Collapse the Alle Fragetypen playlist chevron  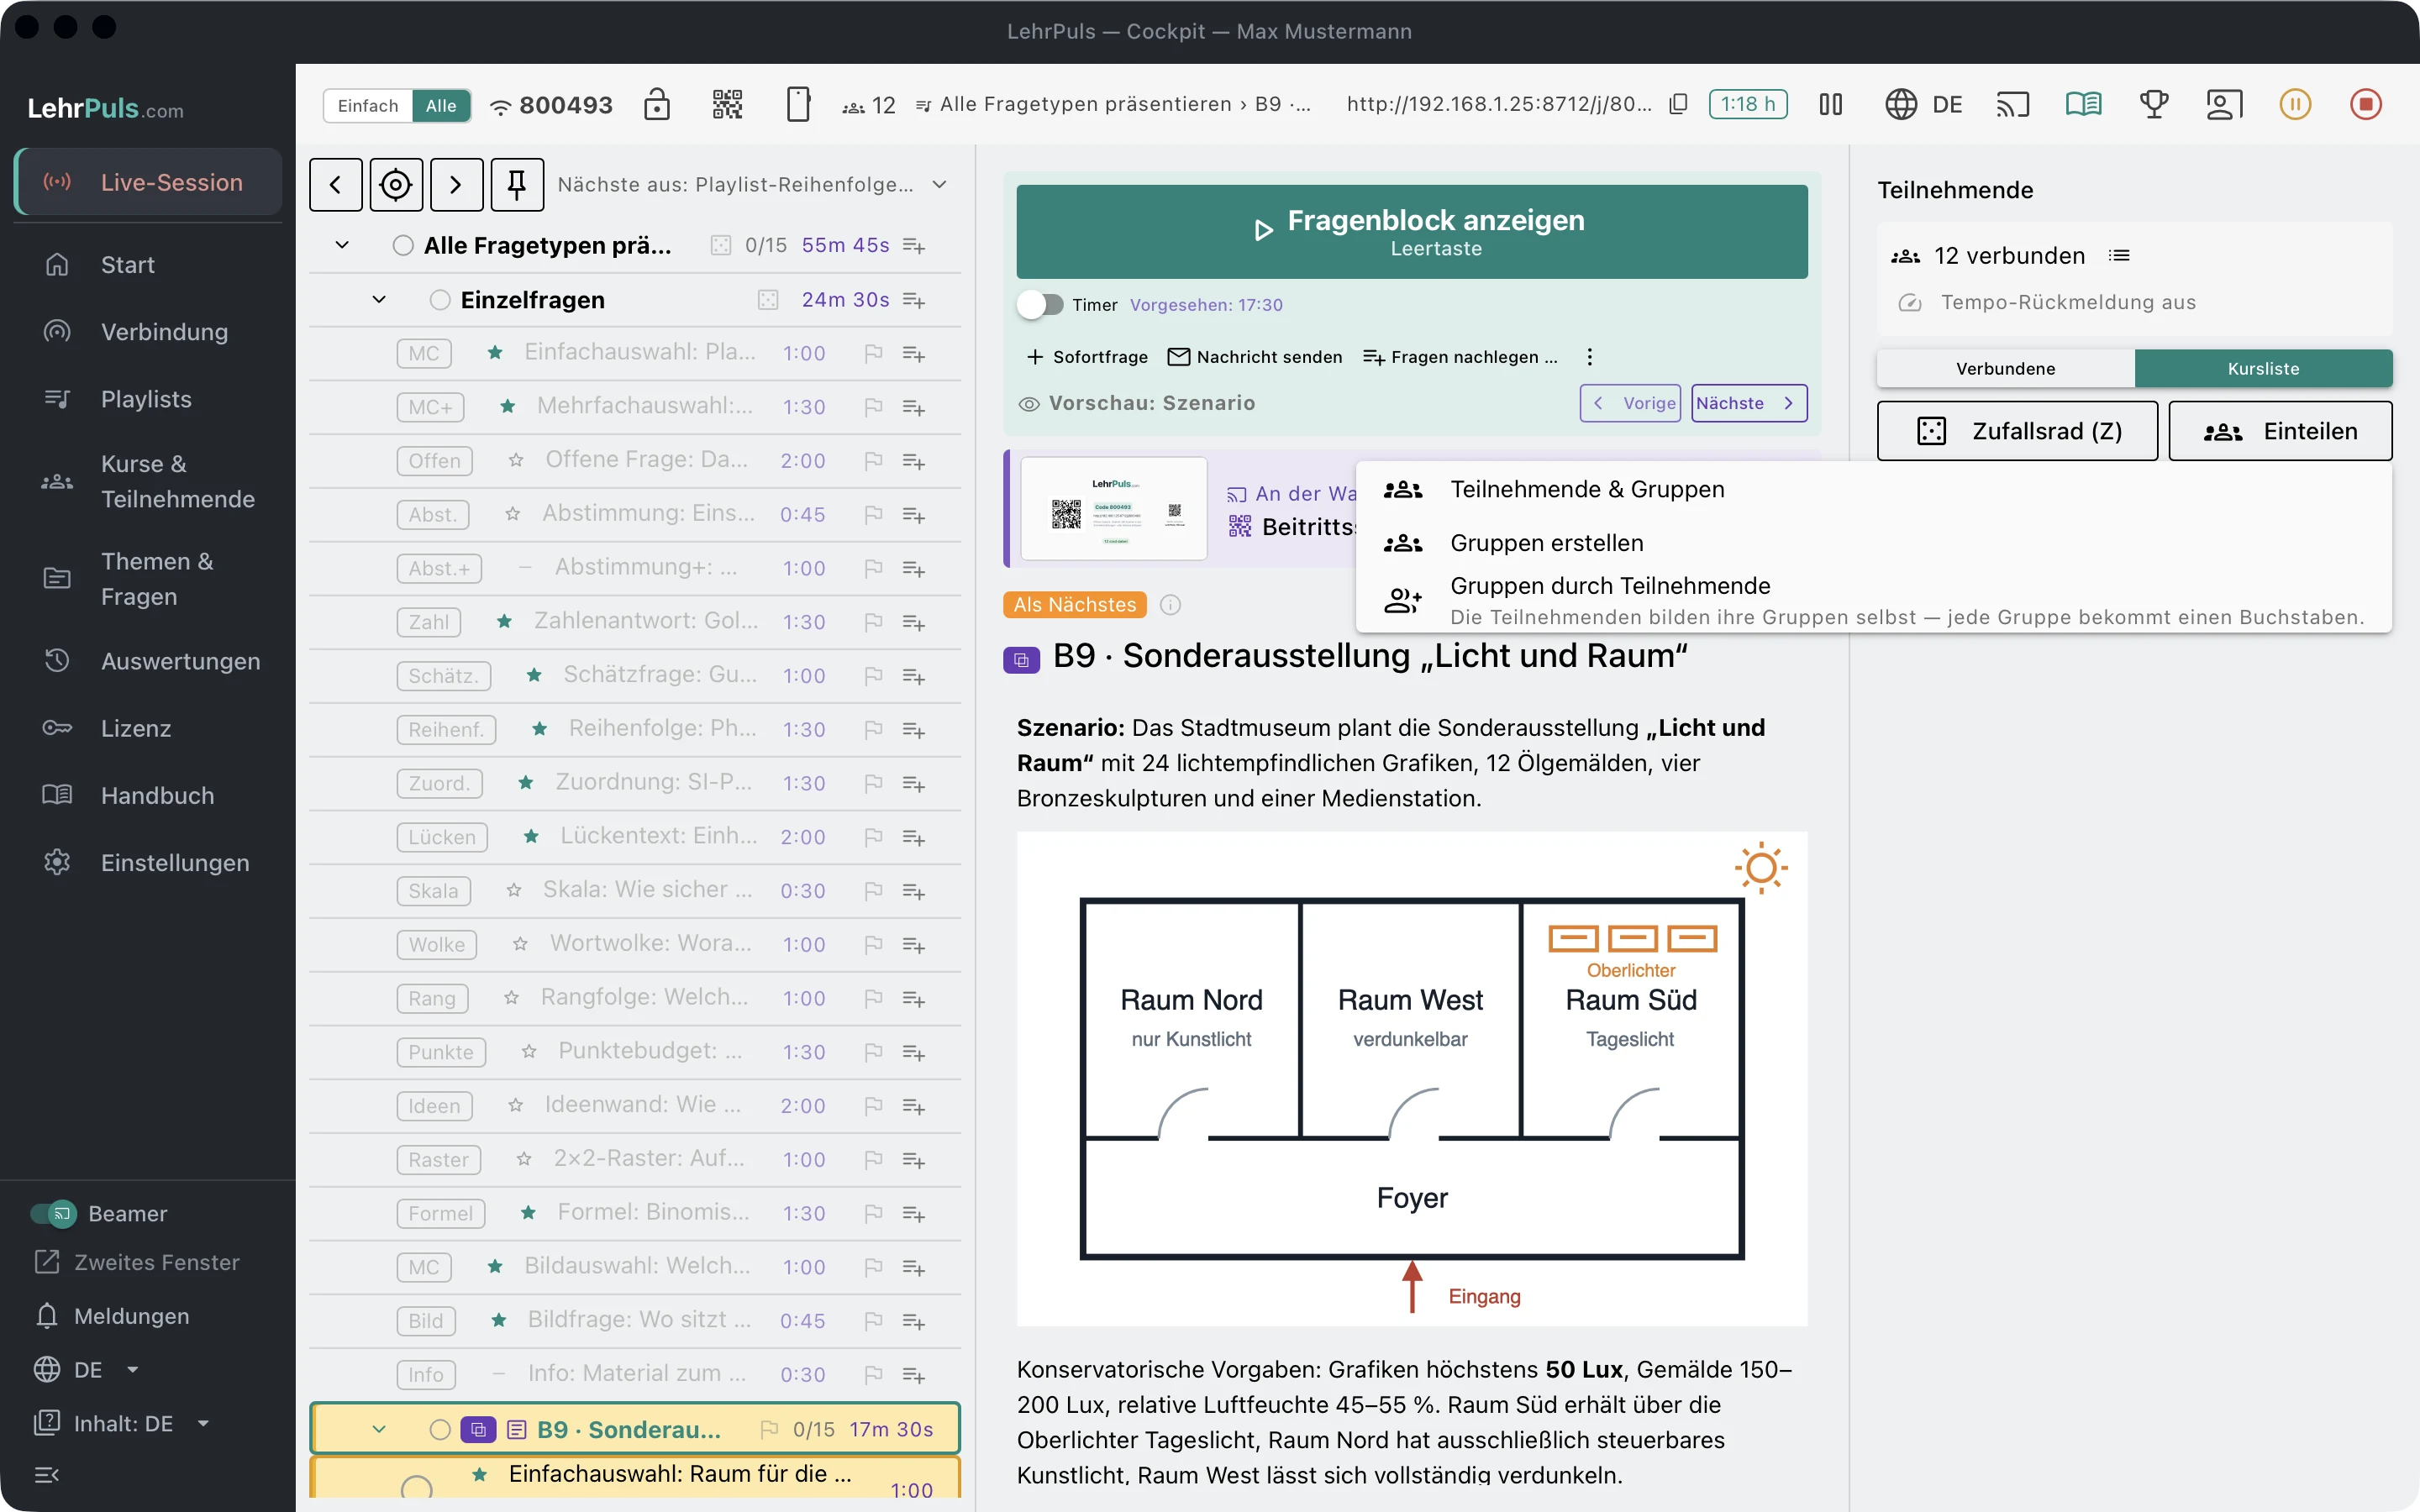coord(342,245)
